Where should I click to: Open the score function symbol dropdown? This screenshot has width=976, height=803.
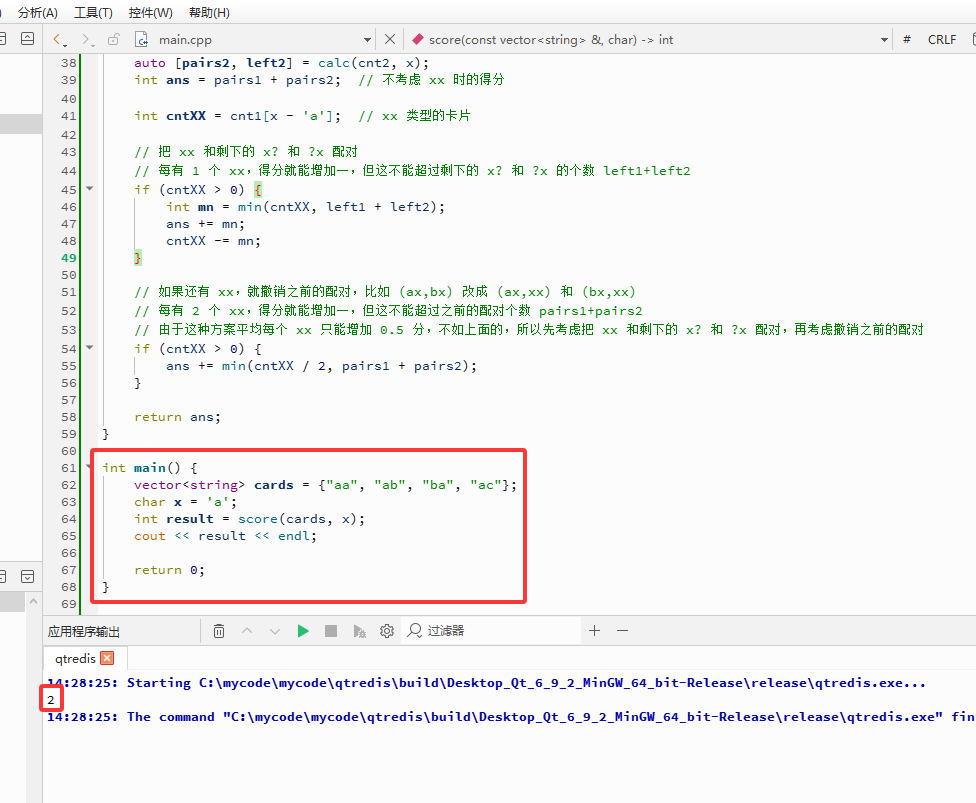click(x=884, y=40)
